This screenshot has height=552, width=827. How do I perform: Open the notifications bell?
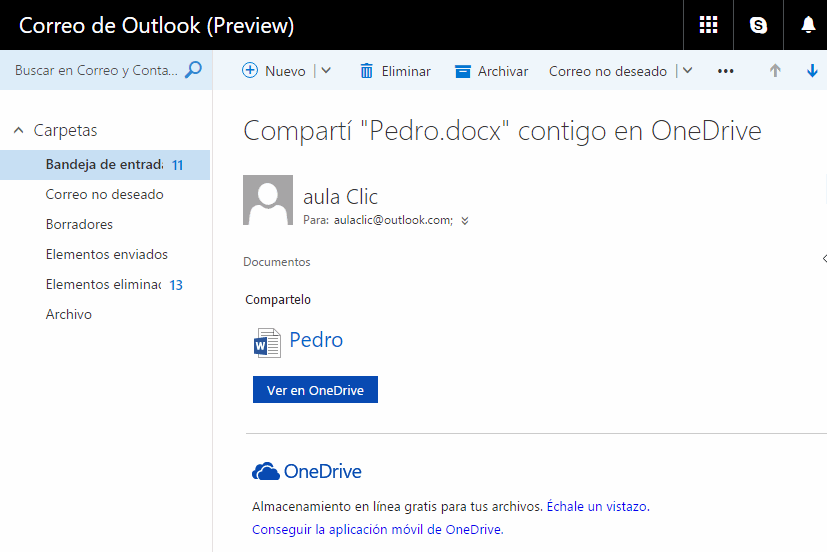pos(808,25)
